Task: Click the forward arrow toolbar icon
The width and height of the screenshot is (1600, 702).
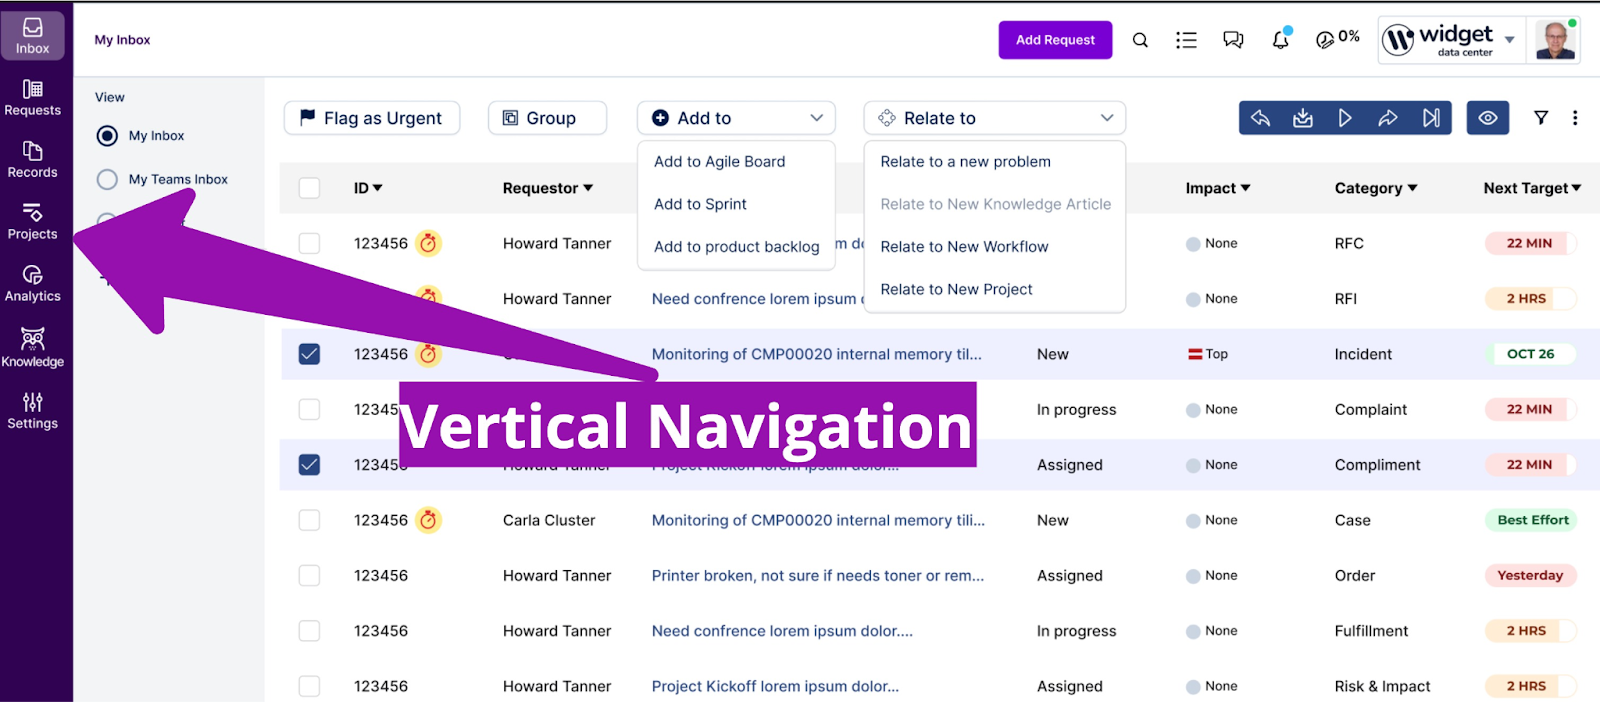Action: (1388, 118)
